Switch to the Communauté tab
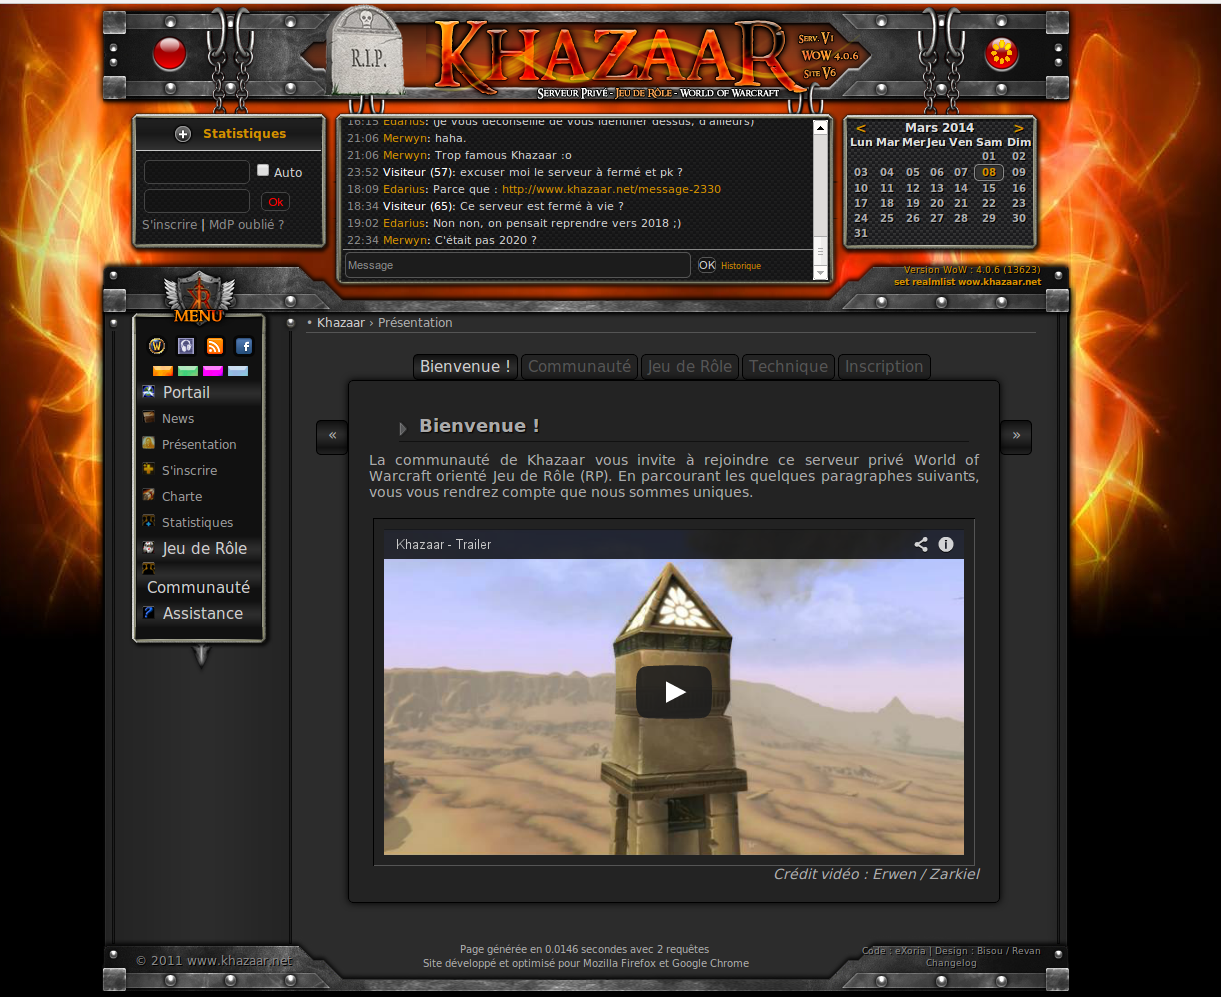1221x997 pixels. point(580,367)
